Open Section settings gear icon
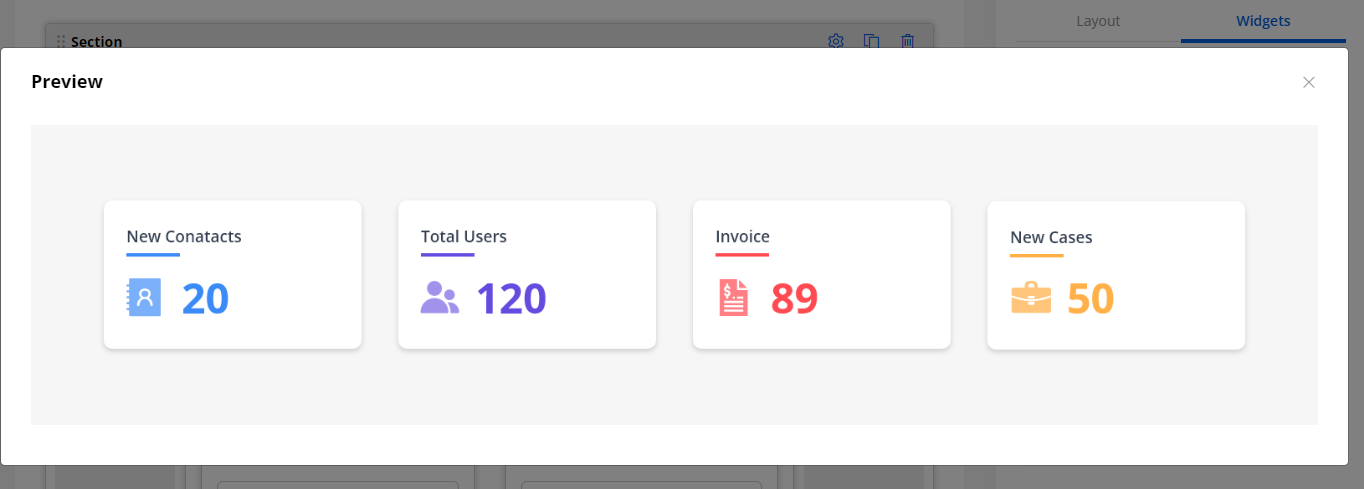The image size is (1364, 489). tap(836, 41)
